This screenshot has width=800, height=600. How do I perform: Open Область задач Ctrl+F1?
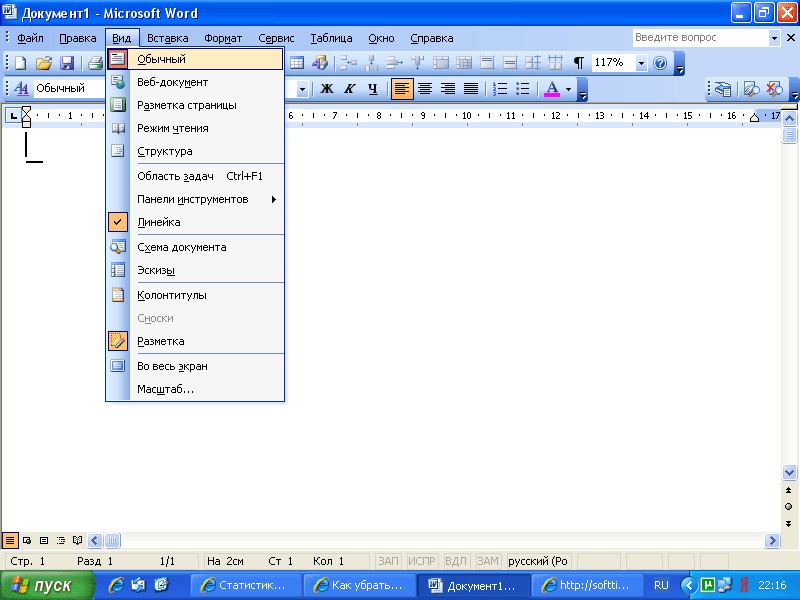click(195, 176)
